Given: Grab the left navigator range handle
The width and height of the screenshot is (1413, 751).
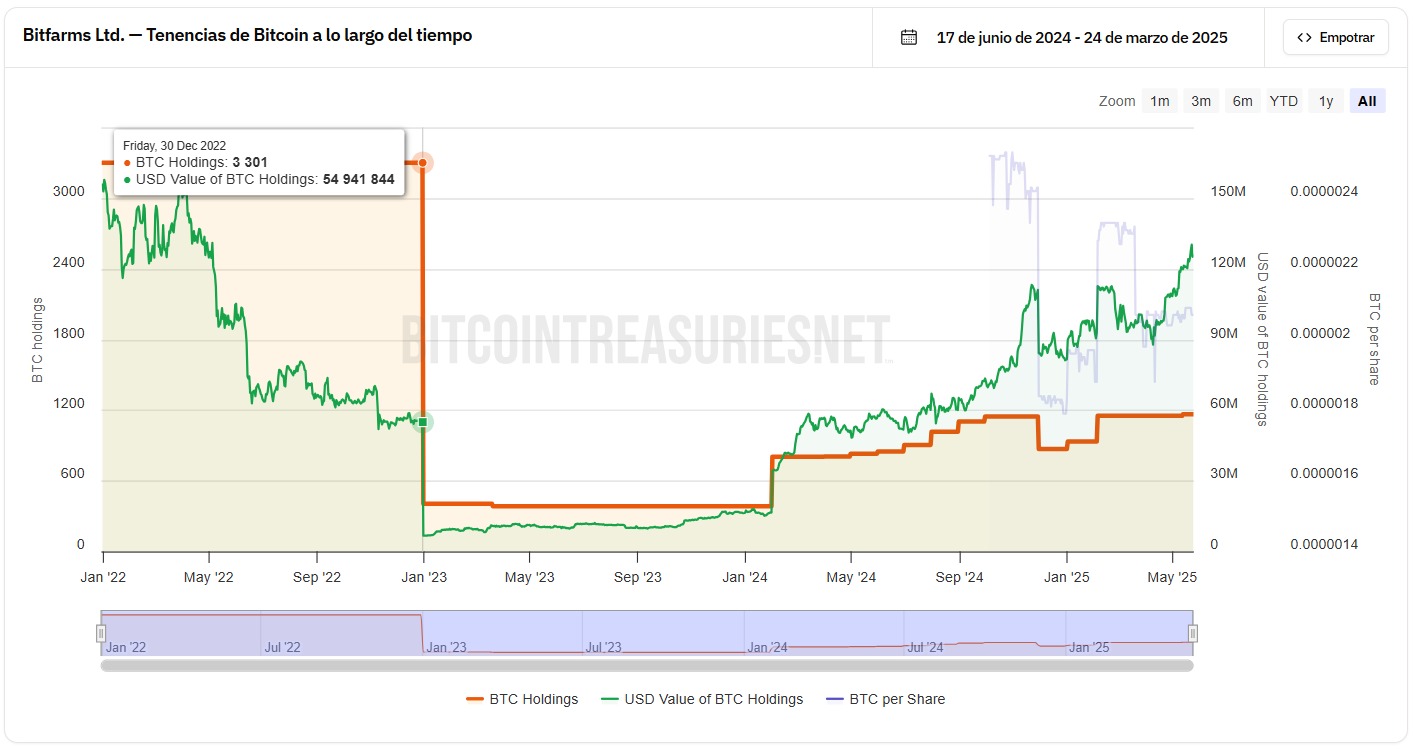Looking at the screenshot, I should pyautogui.click(x=101, y=633).
